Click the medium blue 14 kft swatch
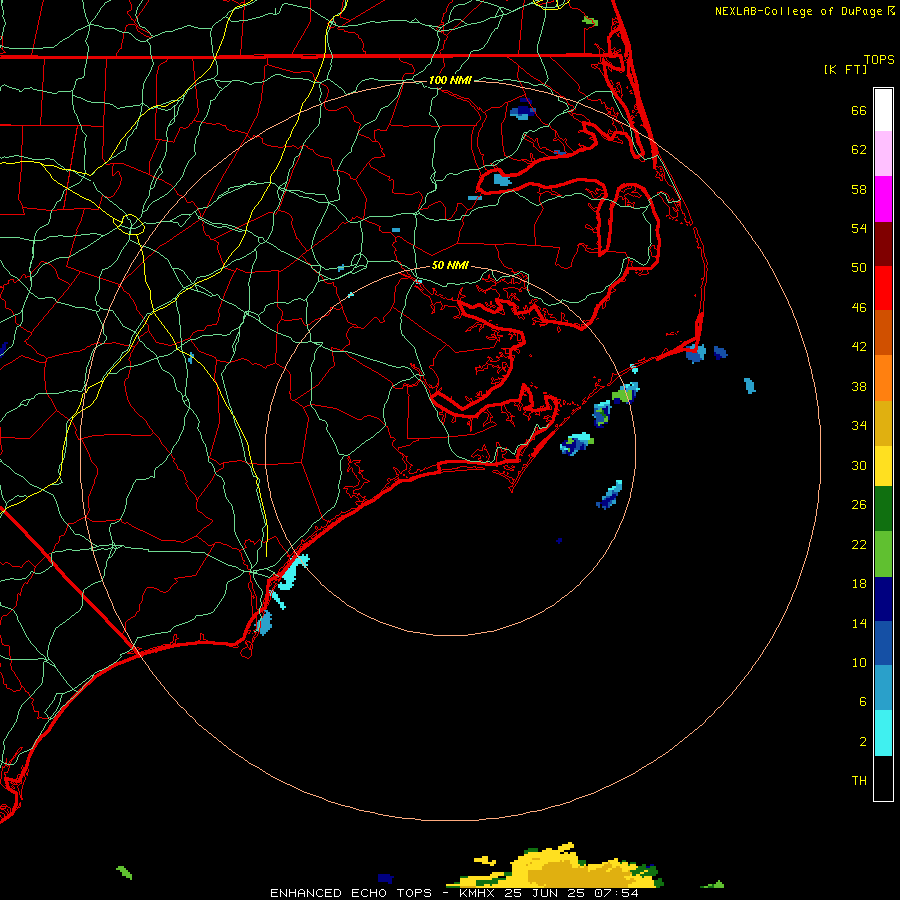Screen dimensions: 900x900 click(883, 643)
